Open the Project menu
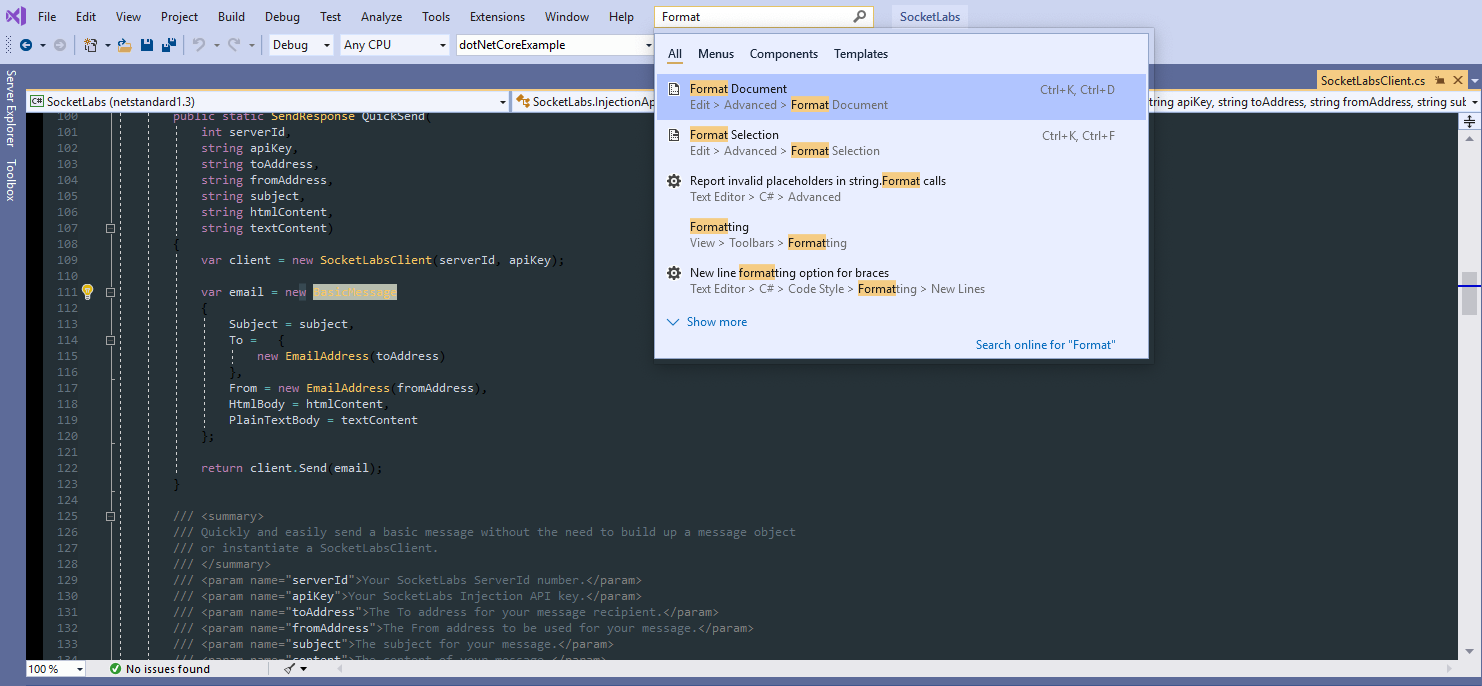The image size is (1482, 686). click(x=179, y=17)
